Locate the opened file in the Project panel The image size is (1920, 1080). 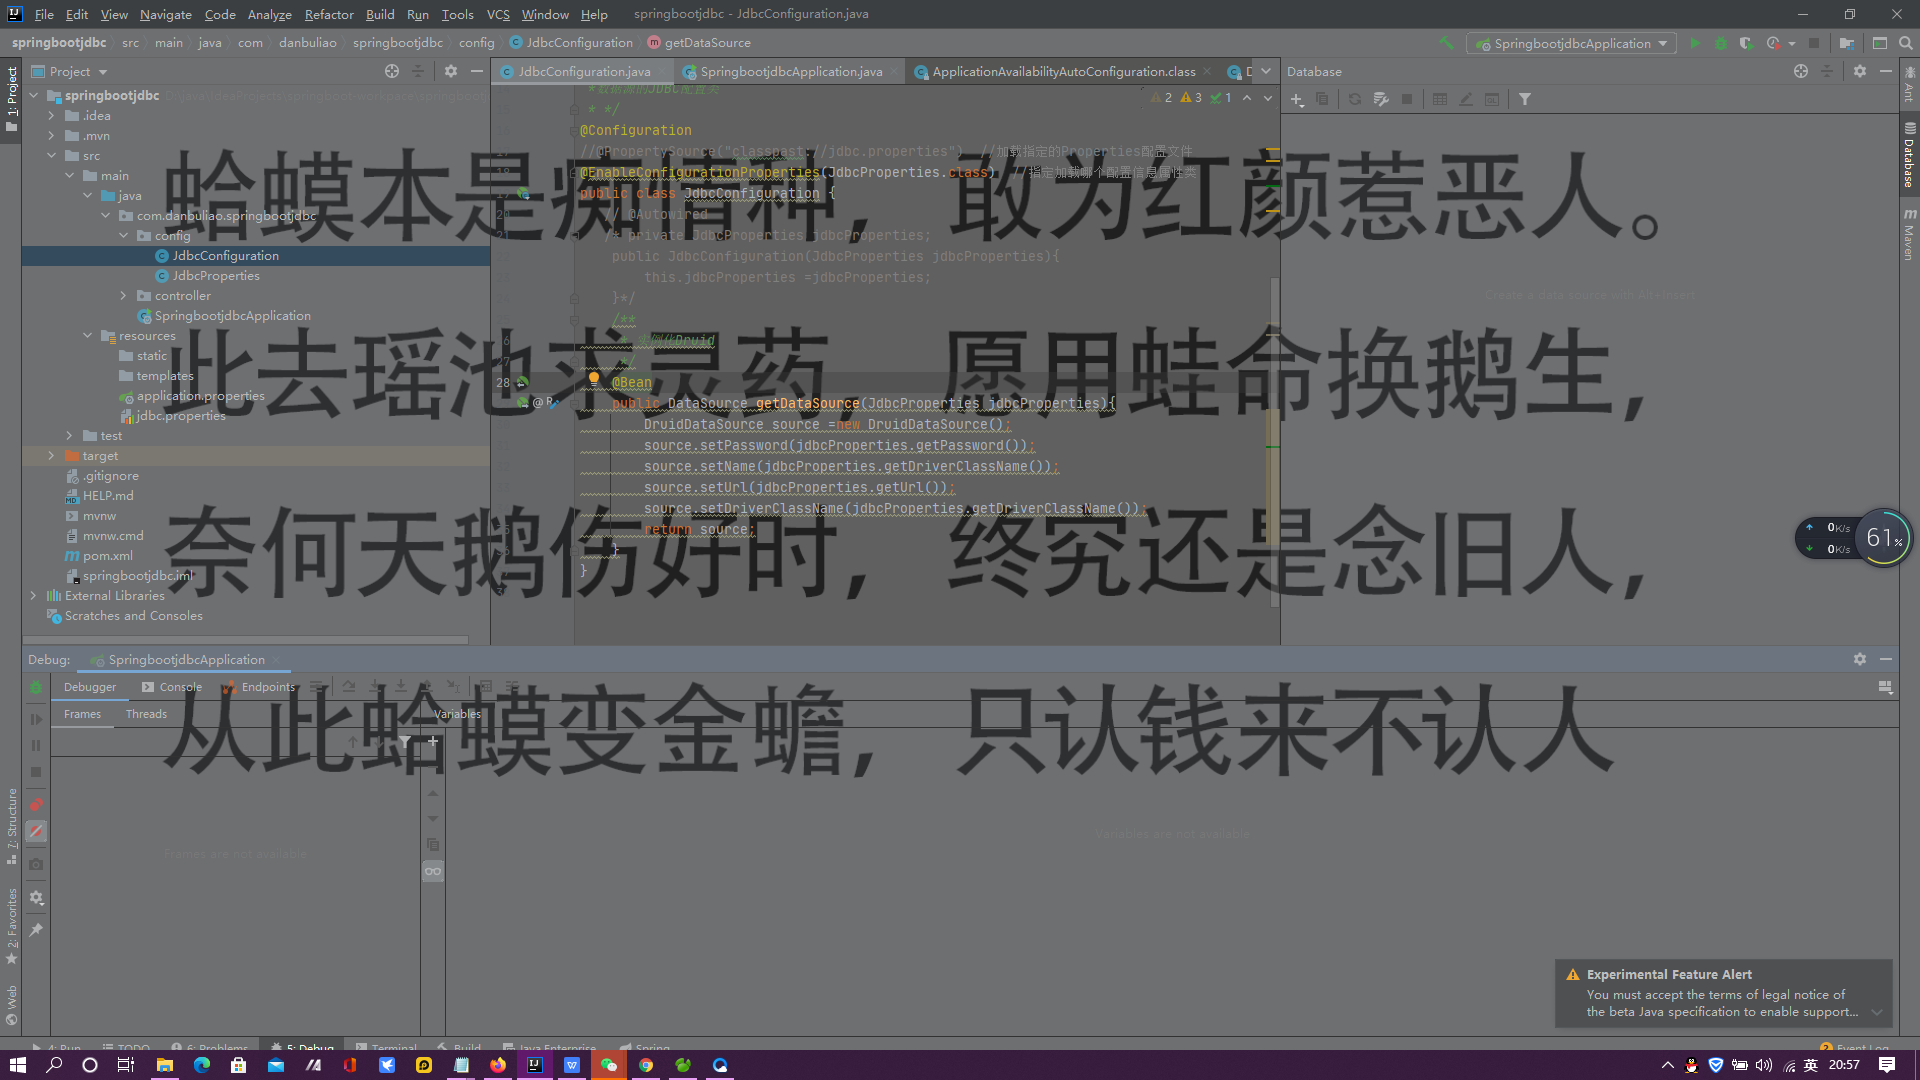pyautogui.click(x=392, y=71)
